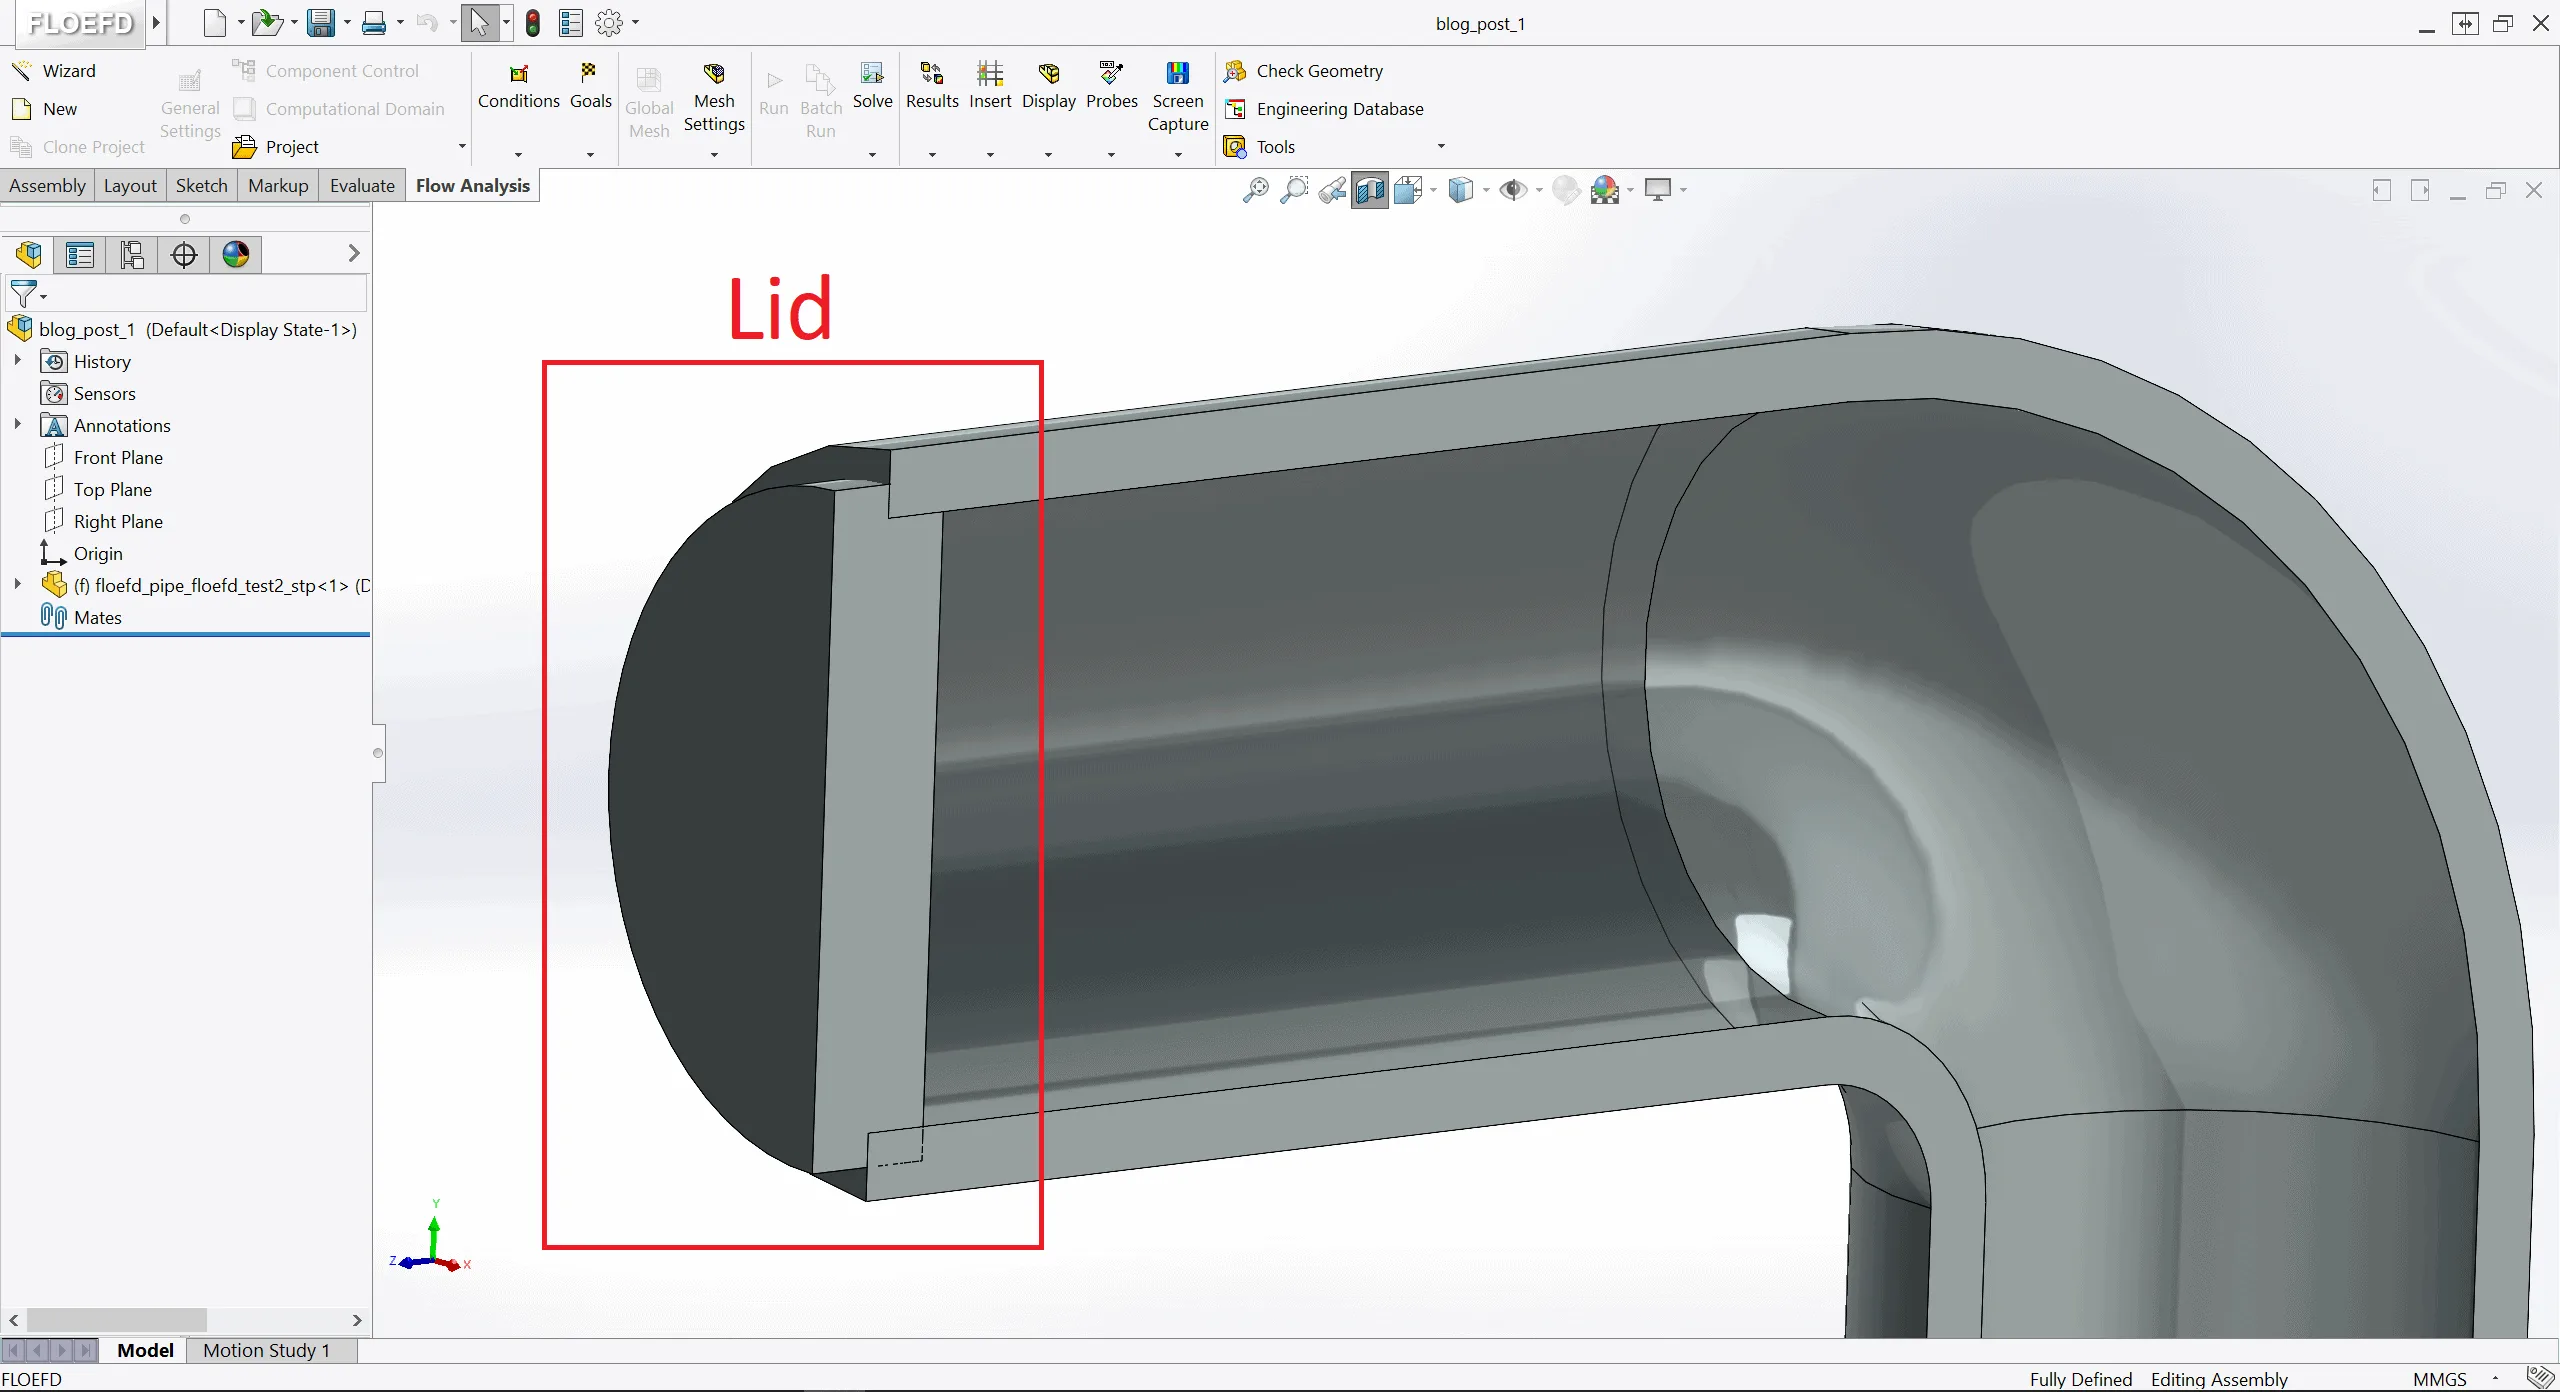Open the Wizard tool

click(54, 71)
